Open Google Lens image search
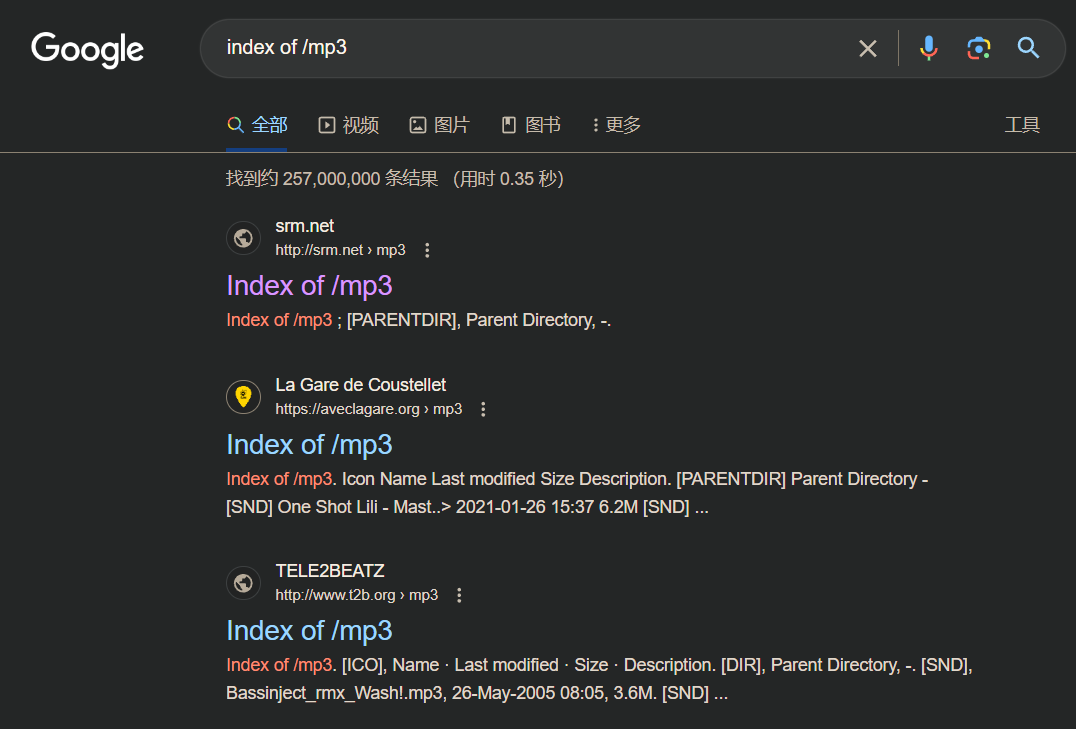The height and width of the screenshot is (729, 1076). [x=979, y=48]
